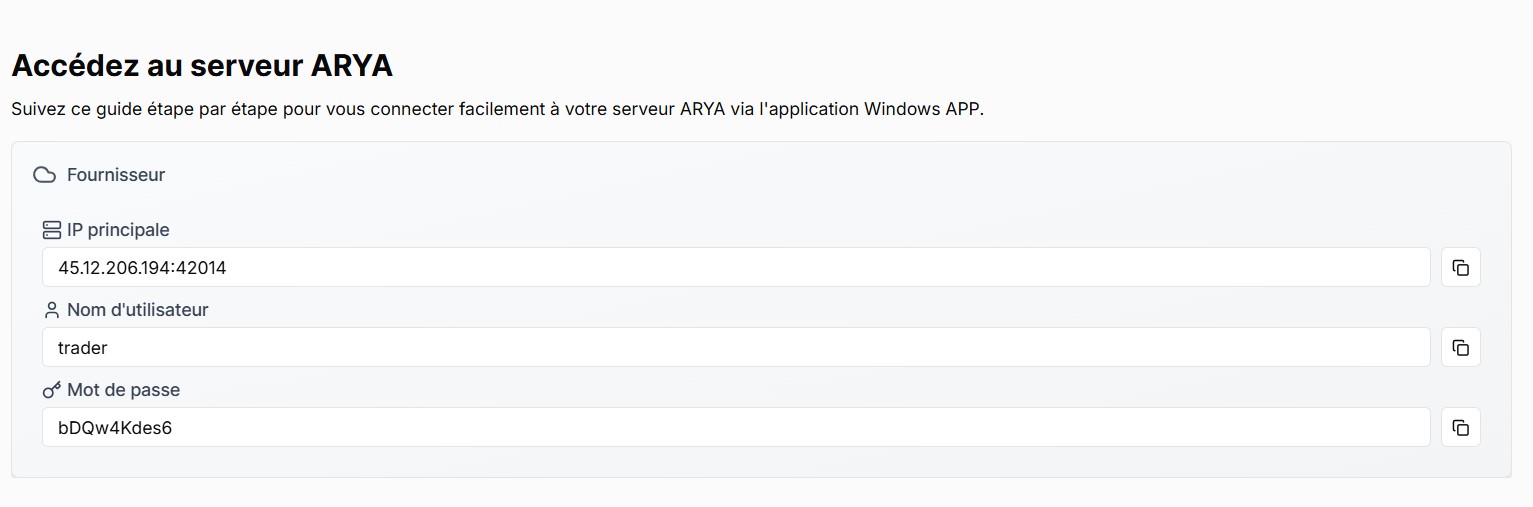Copy the IP principale address
Image resolution: width=1533 pixels, height=507 pixels.
click(x=1460, y=267)
